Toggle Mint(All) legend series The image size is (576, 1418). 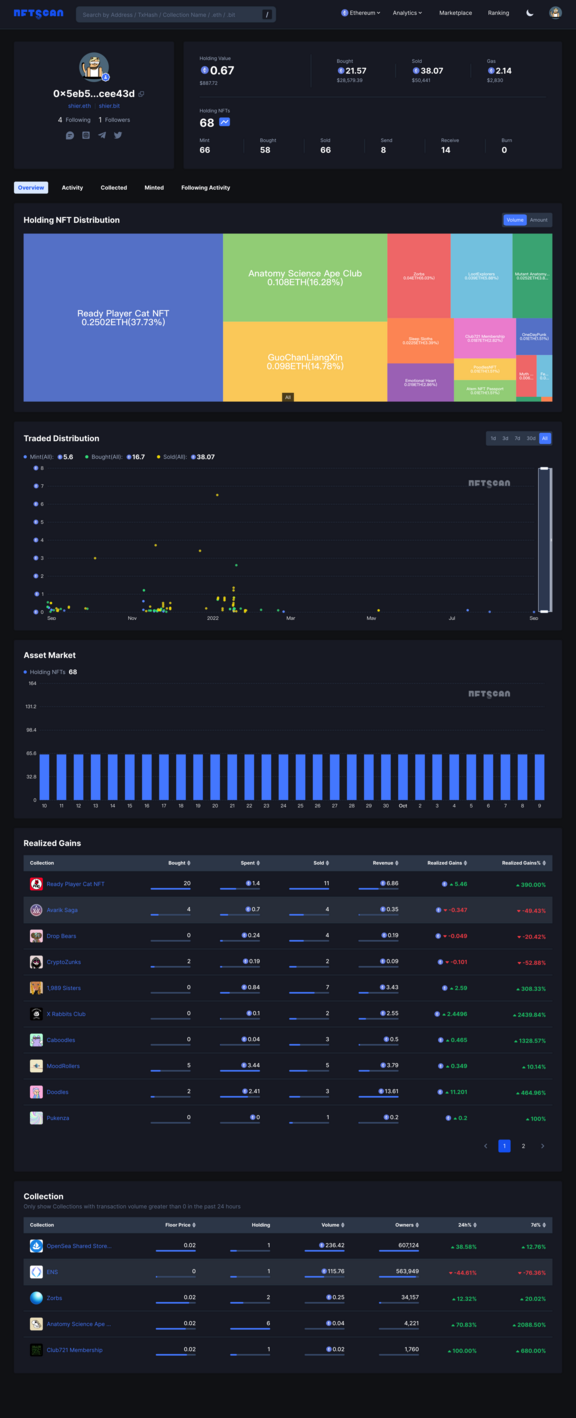coord(48,457)
